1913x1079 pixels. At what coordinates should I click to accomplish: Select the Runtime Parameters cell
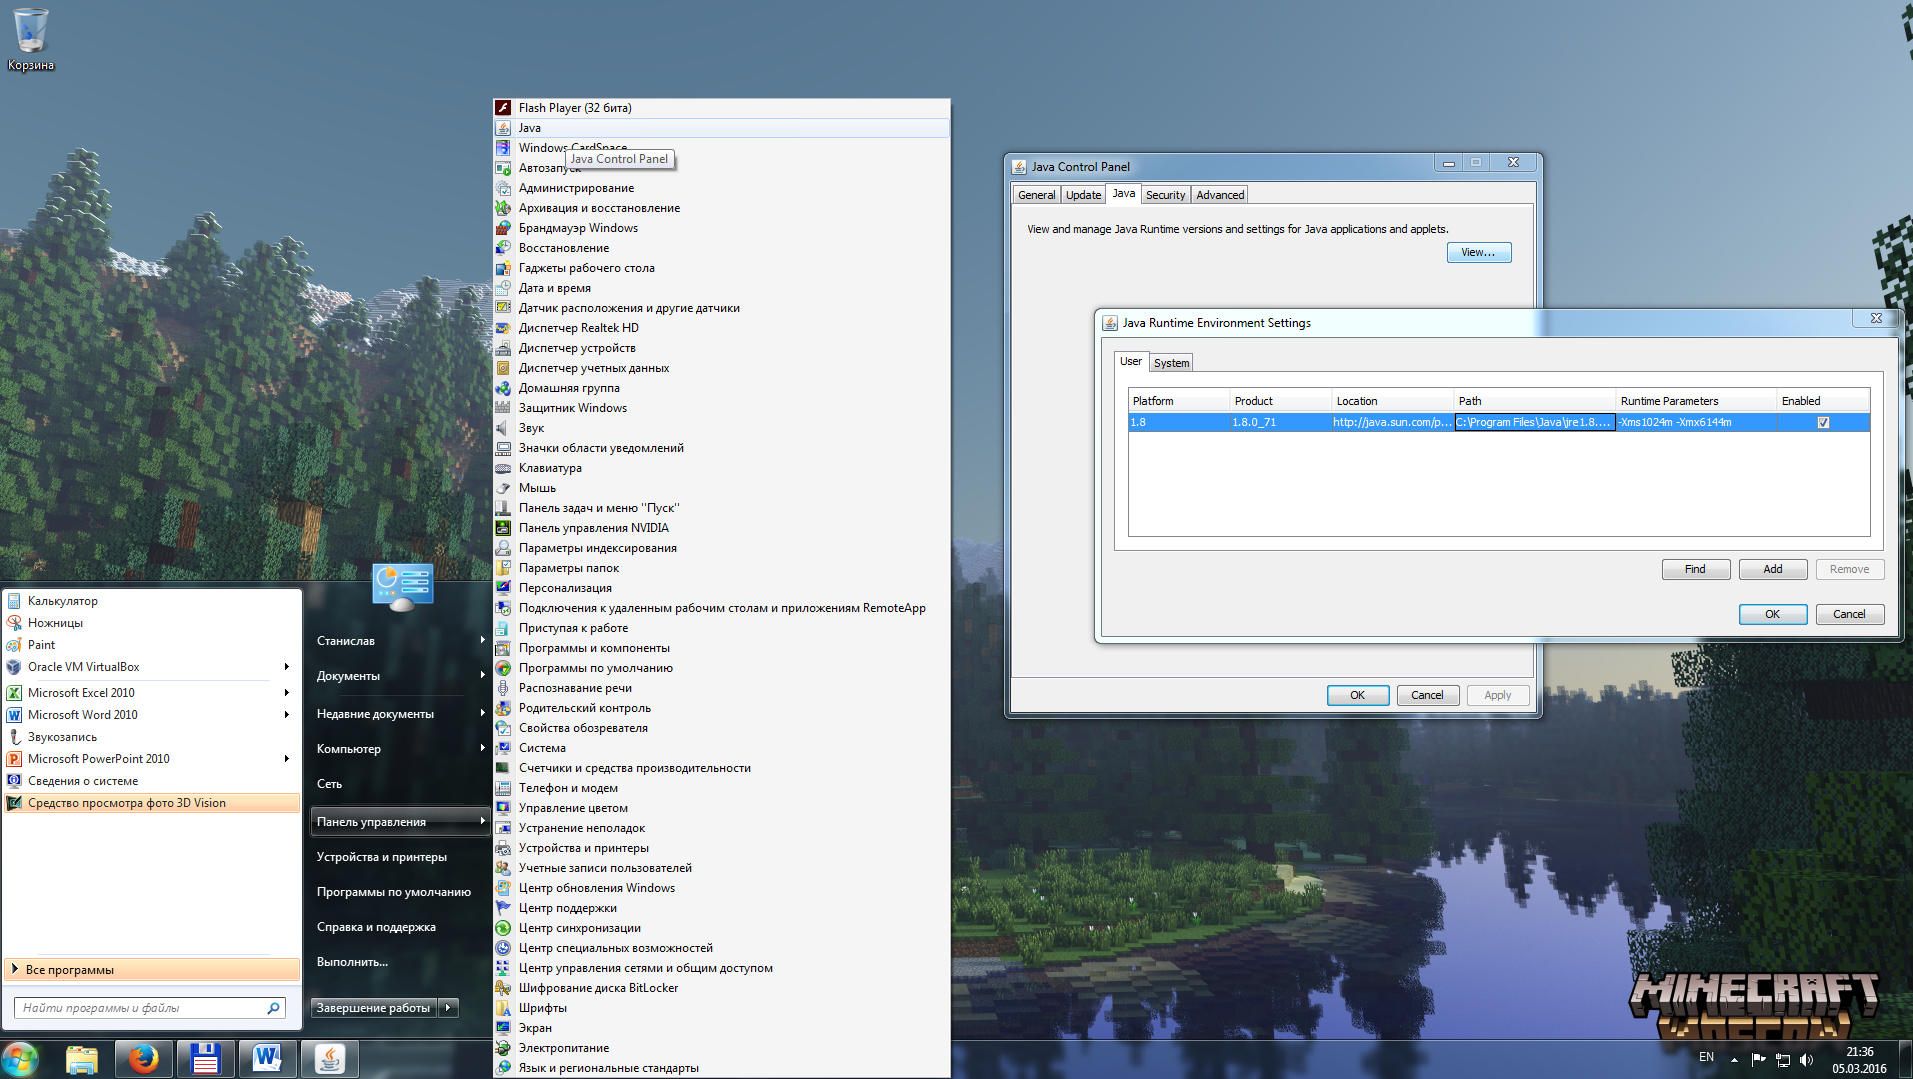[x=1695, y=422]
